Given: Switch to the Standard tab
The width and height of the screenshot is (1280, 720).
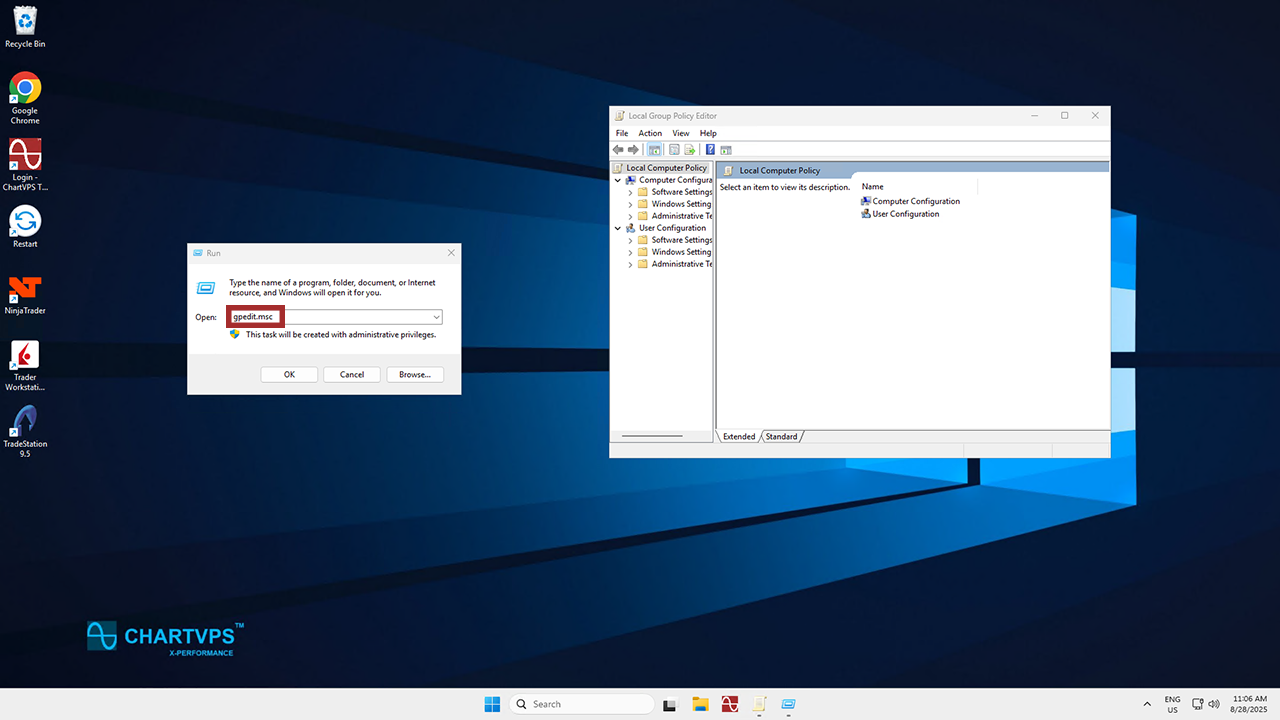Looking at the screenshot, I should click(x=782, y=437).
